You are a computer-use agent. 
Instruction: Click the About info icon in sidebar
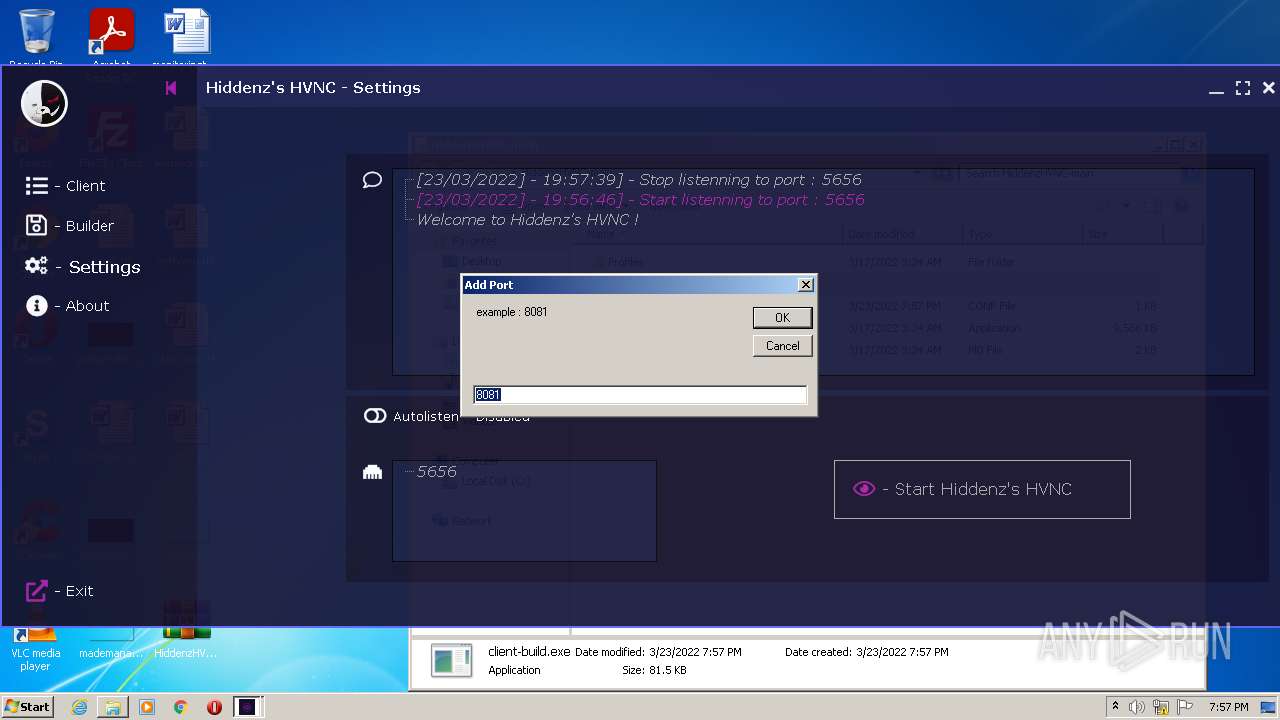coord(37,306)
